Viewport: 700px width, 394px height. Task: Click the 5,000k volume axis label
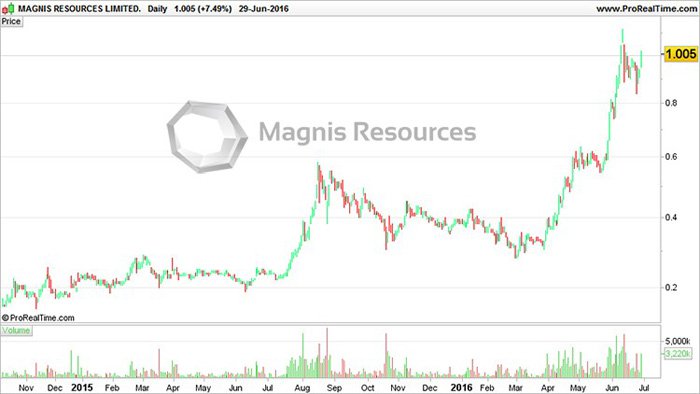click(678, 341)
